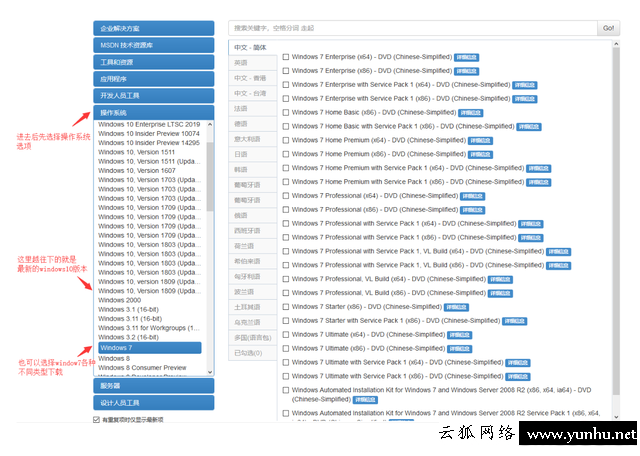Toggle show-only-latest duplicates checkbox
This screenshot has height=456, width=640.
click(96, 420)
